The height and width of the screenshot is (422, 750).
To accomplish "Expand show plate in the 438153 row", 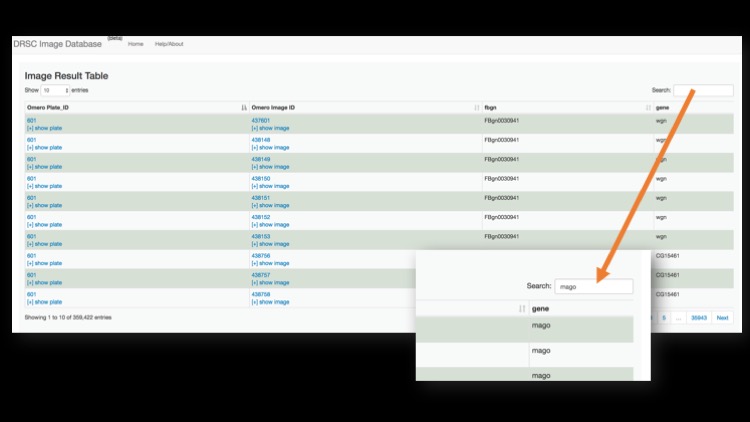I will [x=44, y=244].
